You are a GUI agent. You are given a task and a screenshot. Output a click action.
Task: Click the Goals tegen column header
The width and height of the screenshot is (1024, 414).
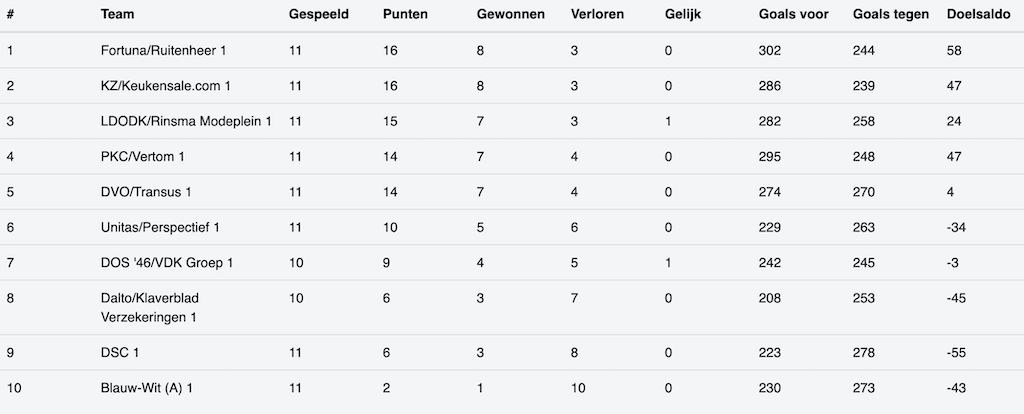890,15
